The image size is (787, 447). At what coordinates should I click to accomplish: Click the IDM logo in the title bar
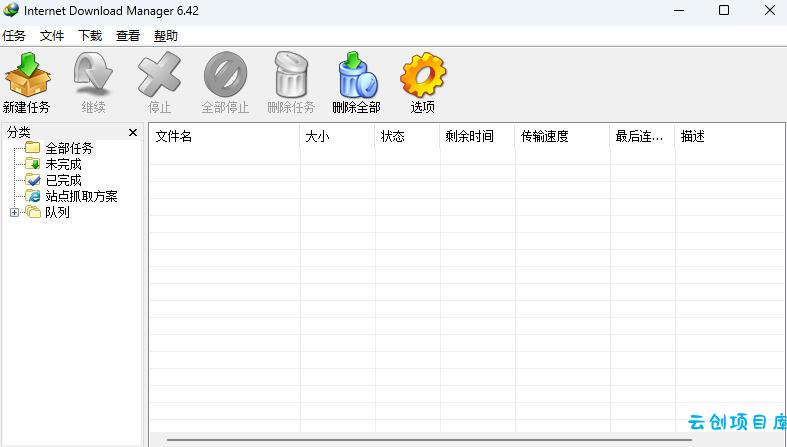tap(11, 10)
